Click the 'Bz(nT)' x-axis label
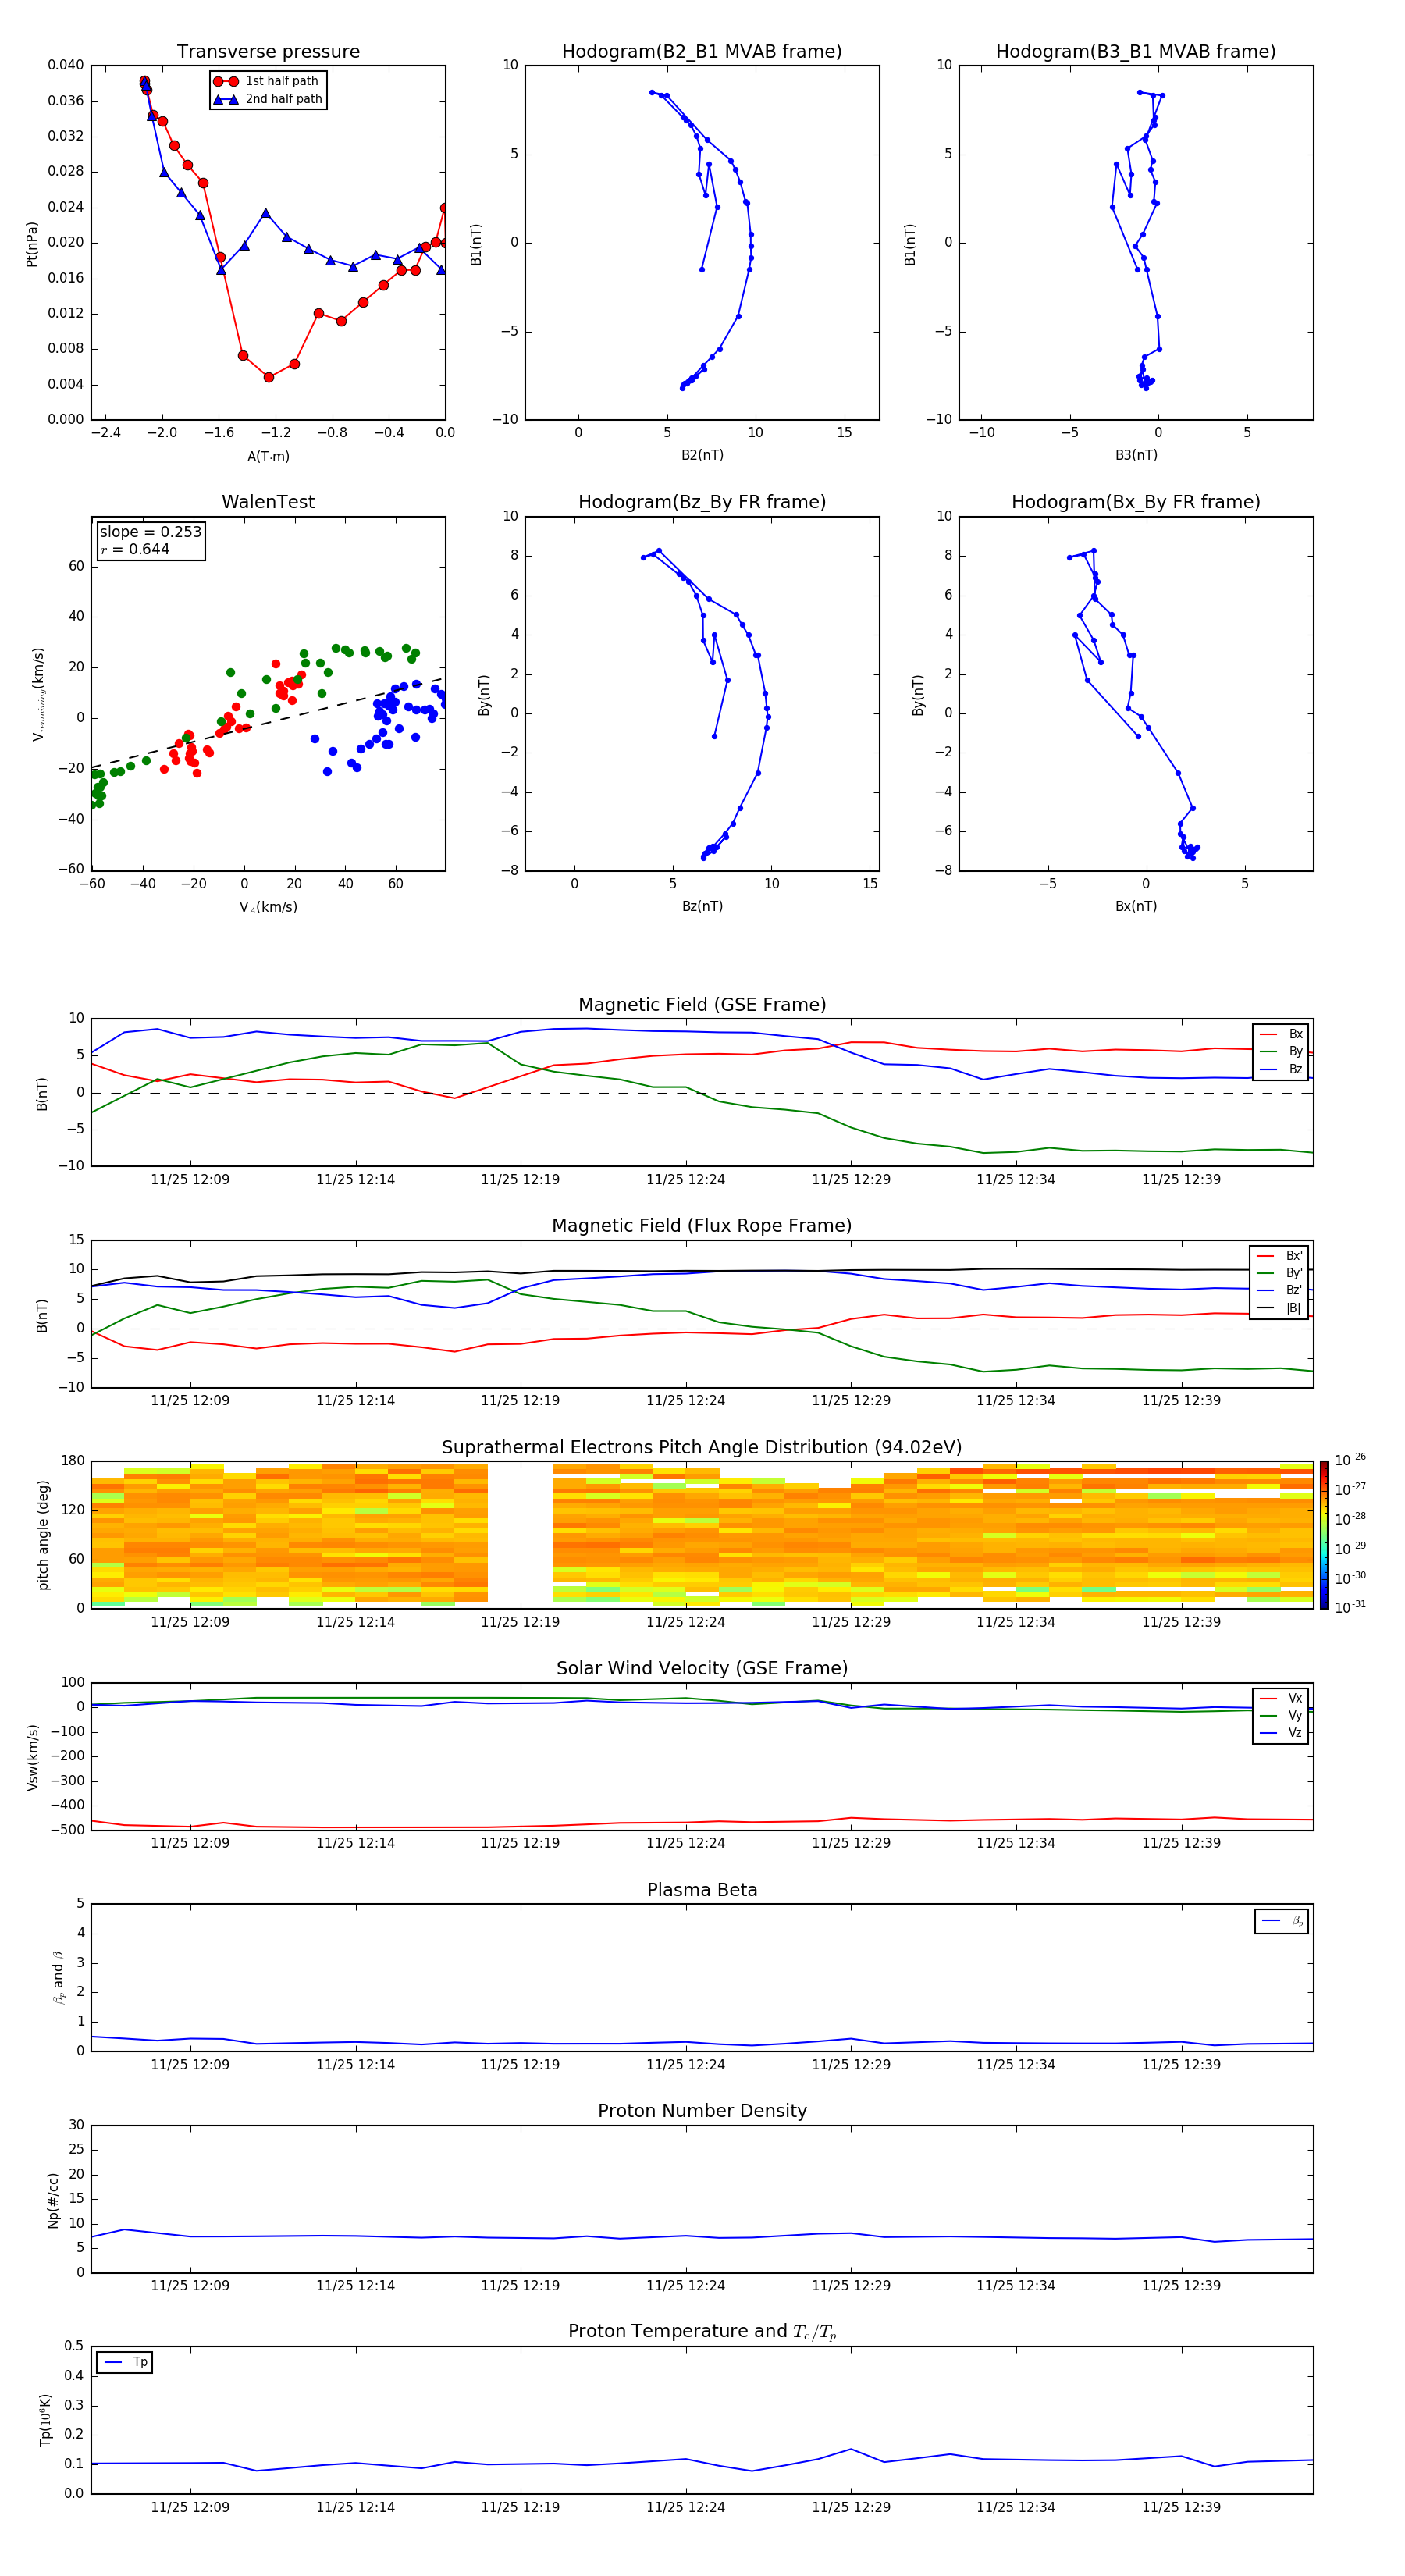1405x2576 pixels. click(702, 906)
